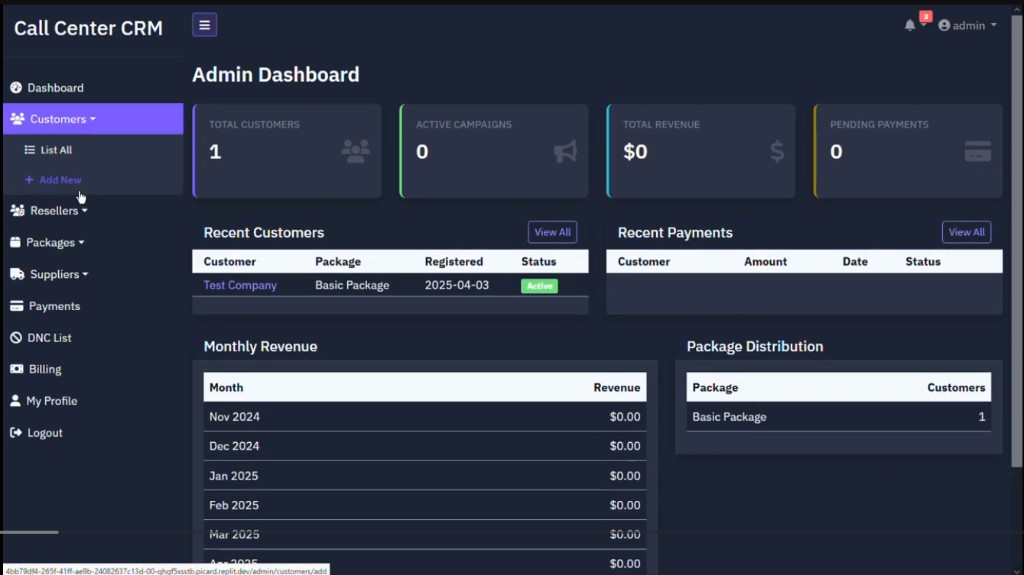Collapse the Customers menu caret
The width and height of the screenshot is (1024, 575).
[93, 119]
